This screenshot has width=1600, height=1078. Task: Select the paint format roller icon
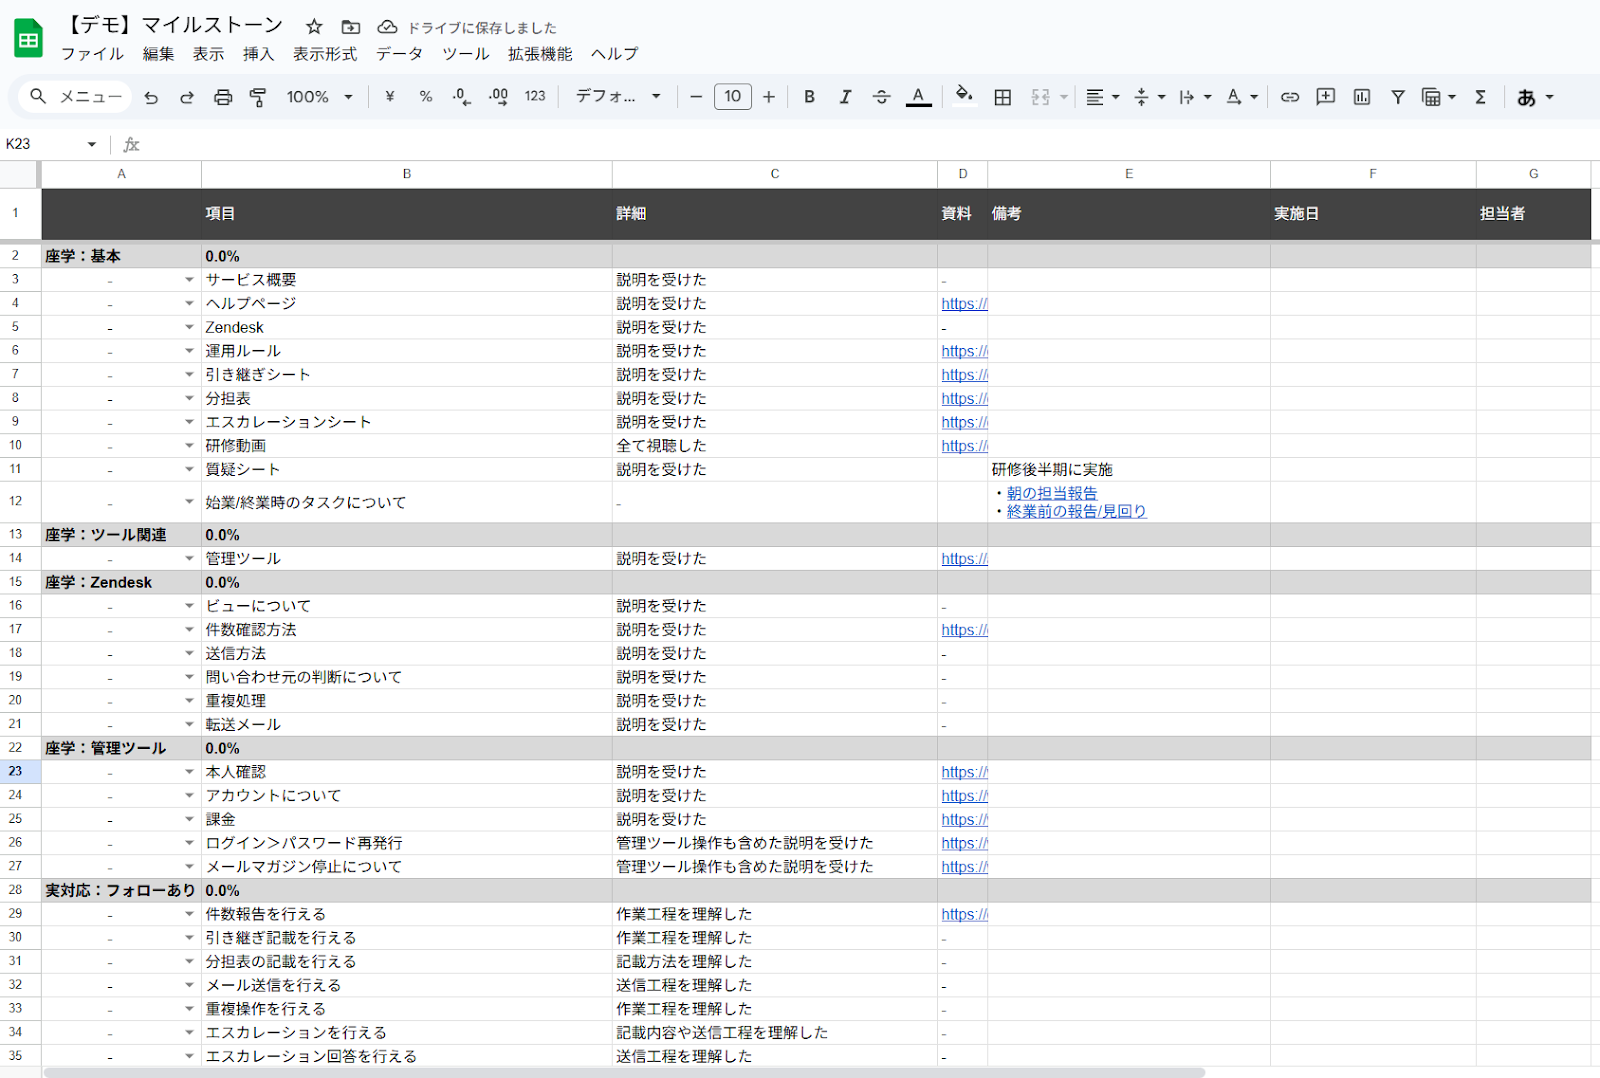[258, 97]
